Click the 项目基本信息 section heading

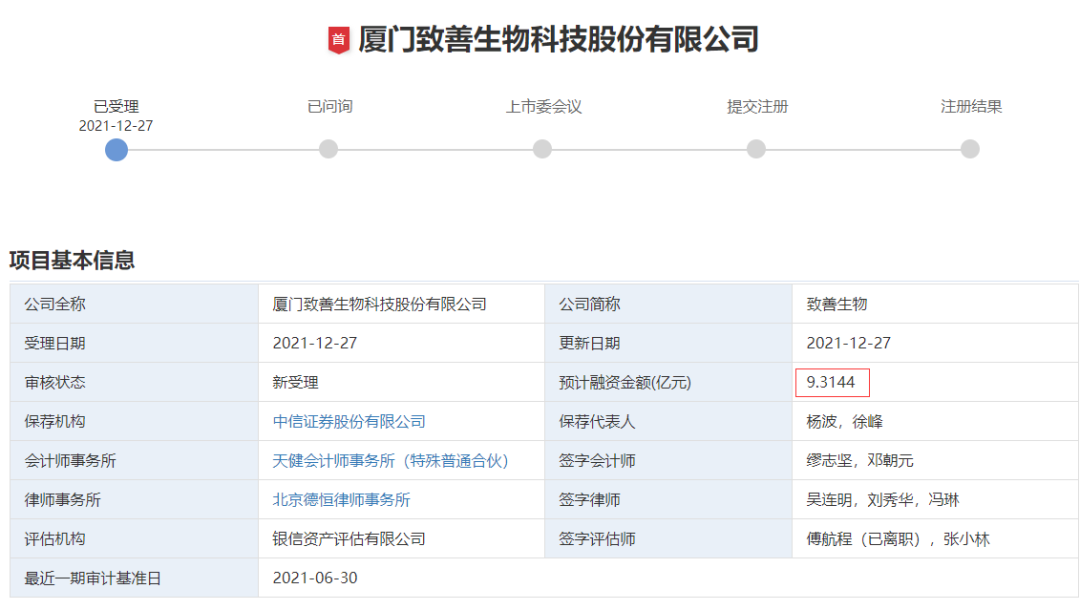click(72, 260)
